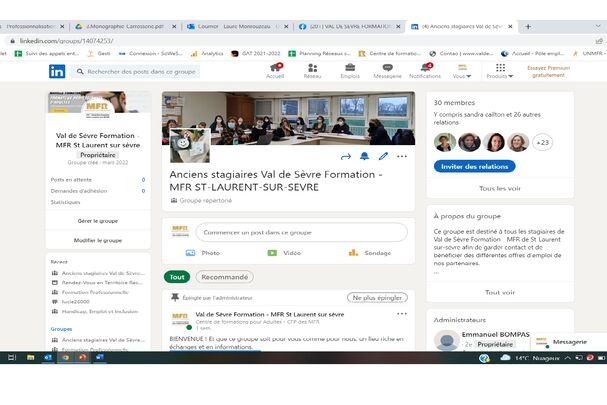Click the share arrow icon on group header
This screenshot has height=405, width=607.
point(346,156)
